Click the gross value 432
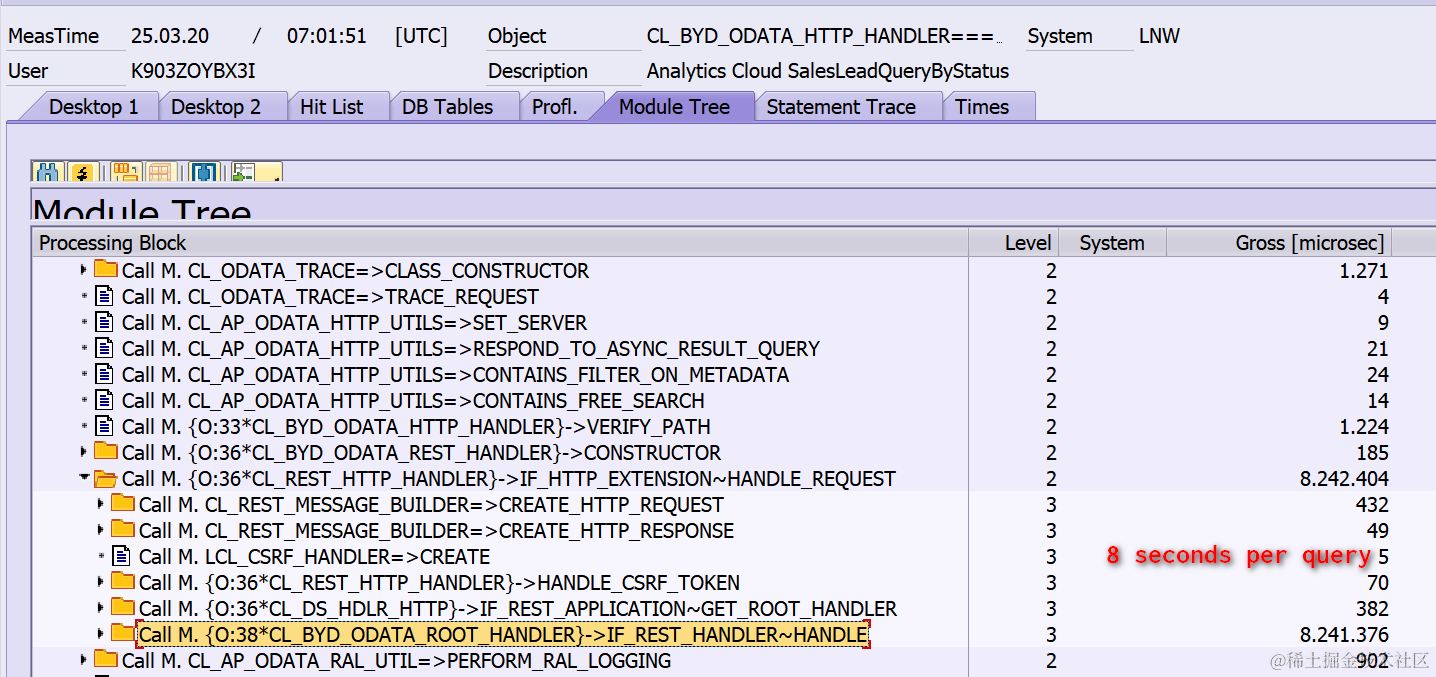 click(x=1372, y=505)
